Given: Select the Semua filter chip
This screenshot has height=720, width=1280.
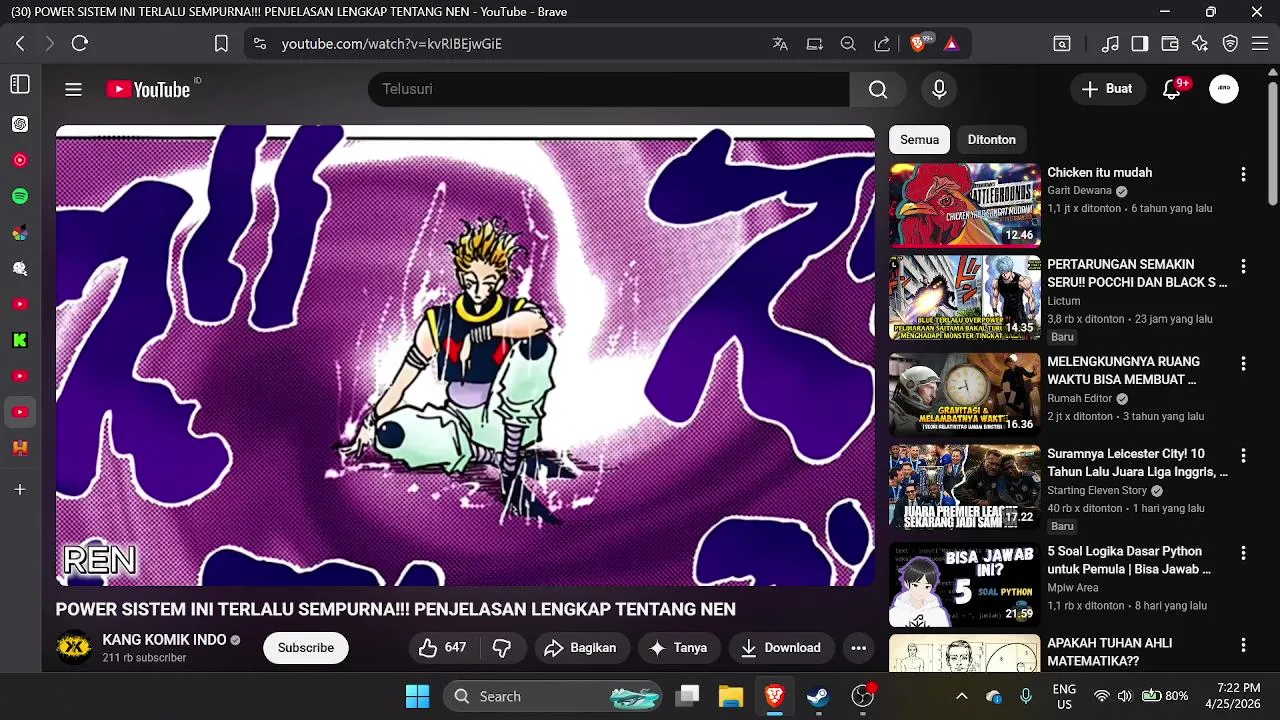Looking at the screenshot, I should 919,140.
